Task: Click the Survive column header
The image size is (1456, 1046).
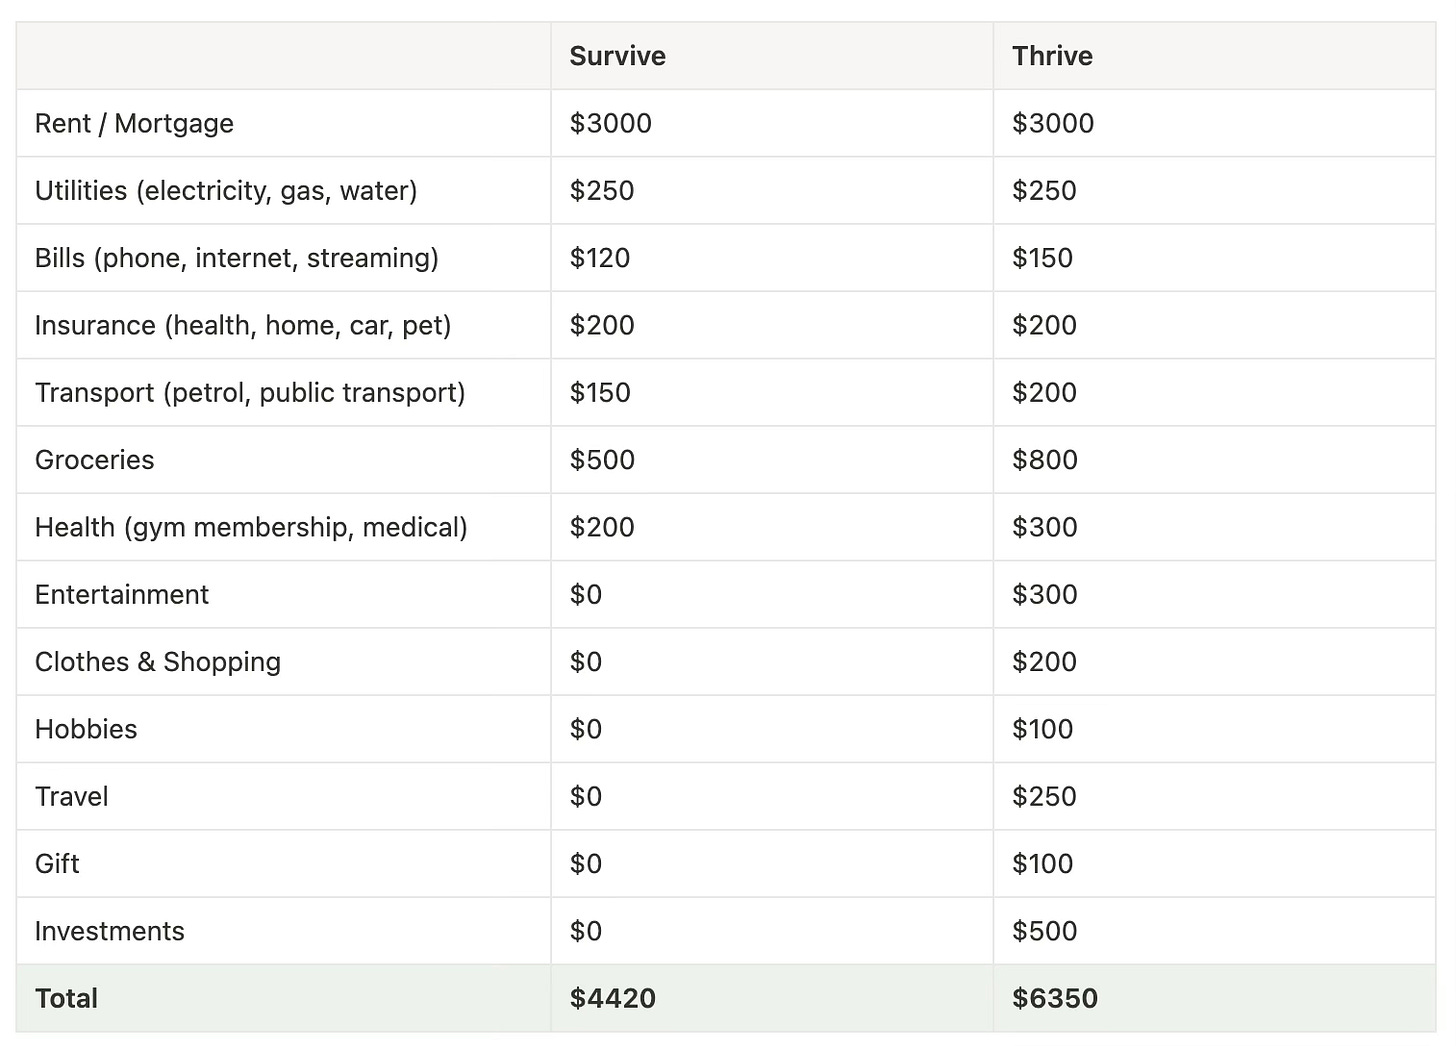Action: click(617, 56)
